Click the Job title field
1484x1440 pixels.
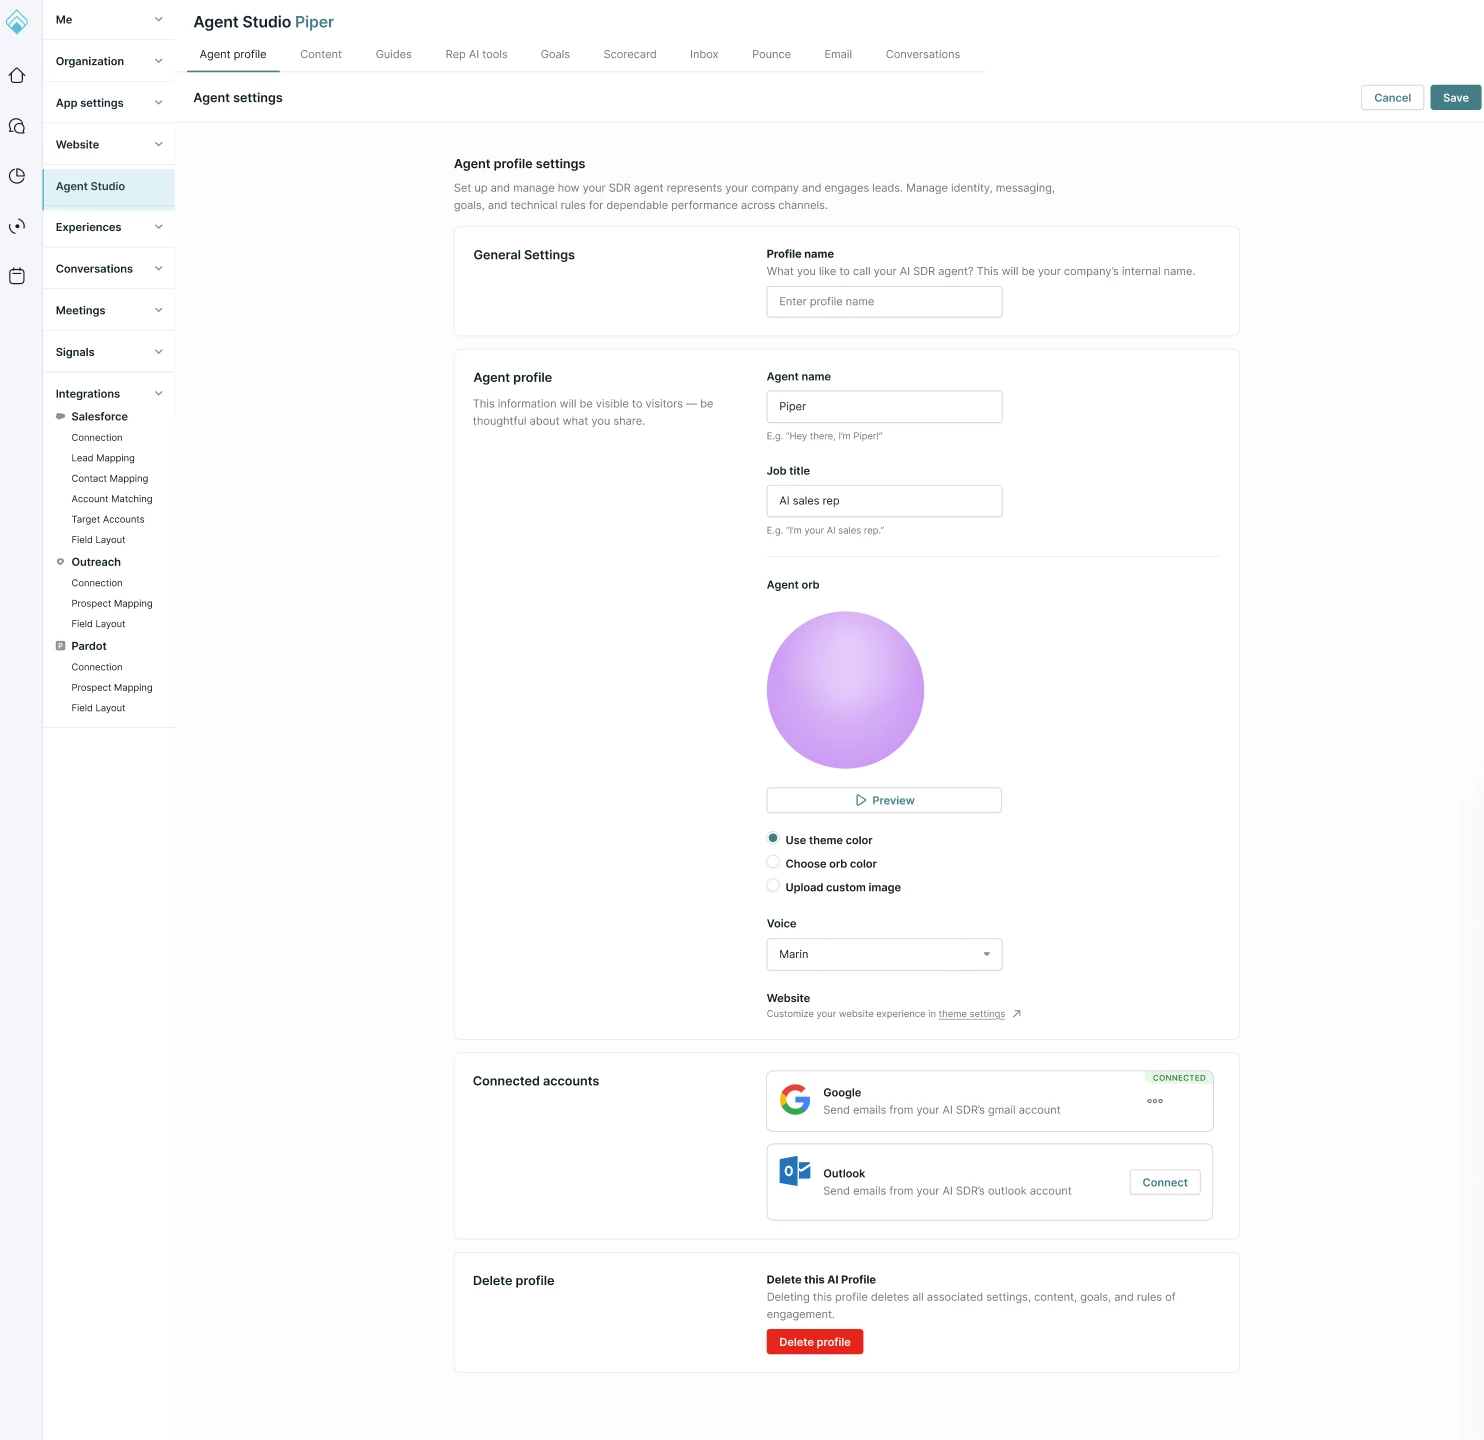(x=884, y=501)
